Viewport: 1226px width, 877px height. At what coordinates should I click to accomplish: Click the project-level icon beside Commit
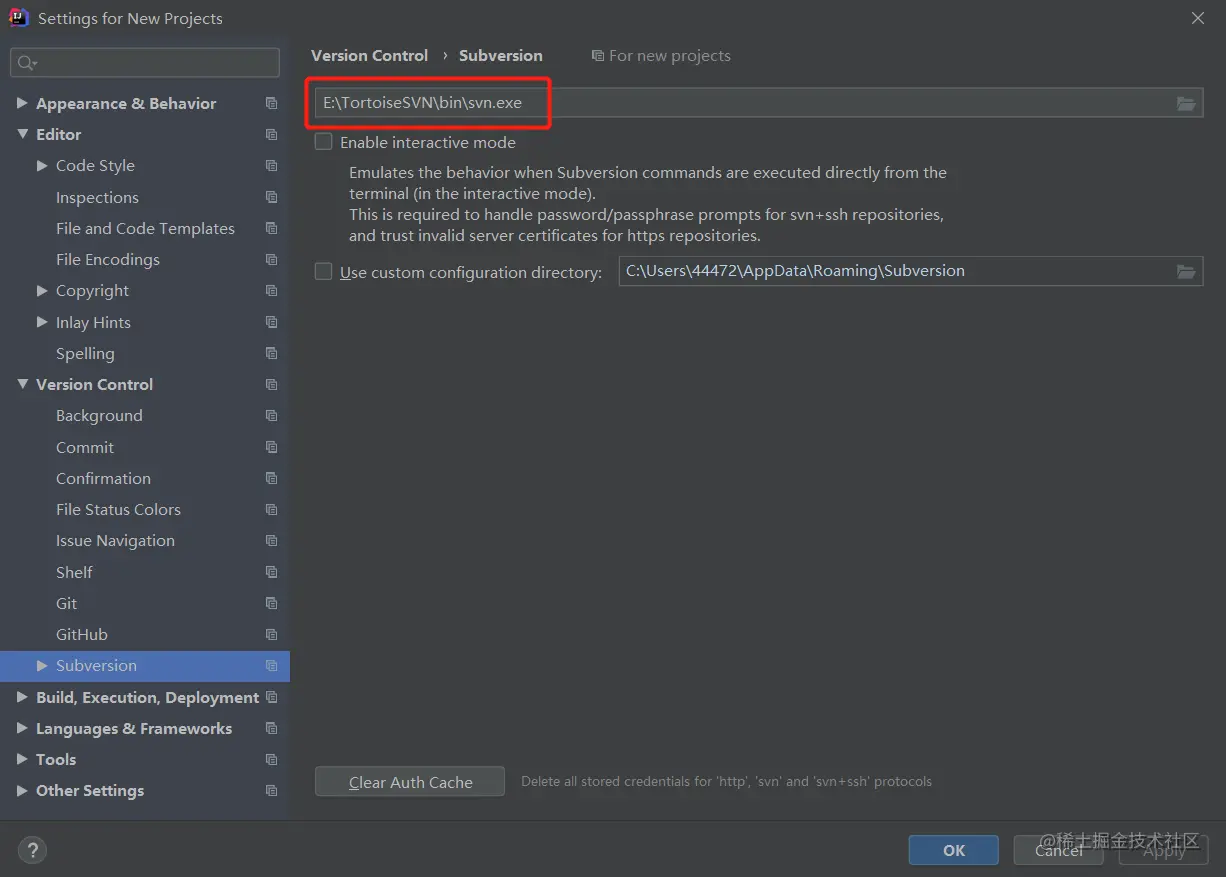pos(271,447)
